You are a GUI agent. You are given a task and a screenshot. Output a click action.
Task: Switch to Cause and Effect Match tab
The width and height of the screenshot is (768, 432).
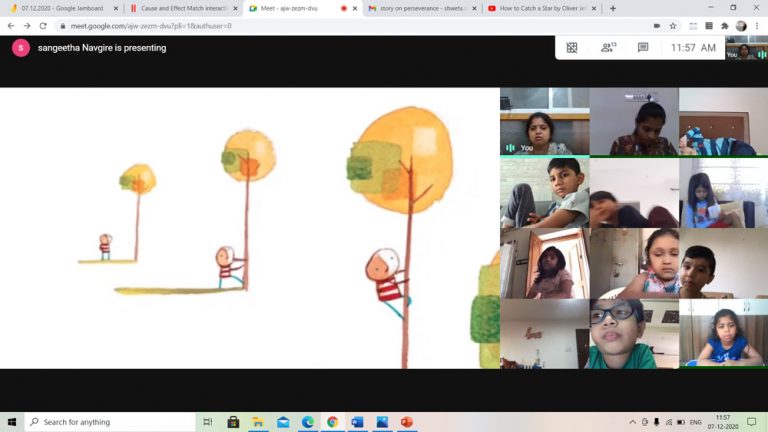[x=182, y=8]
